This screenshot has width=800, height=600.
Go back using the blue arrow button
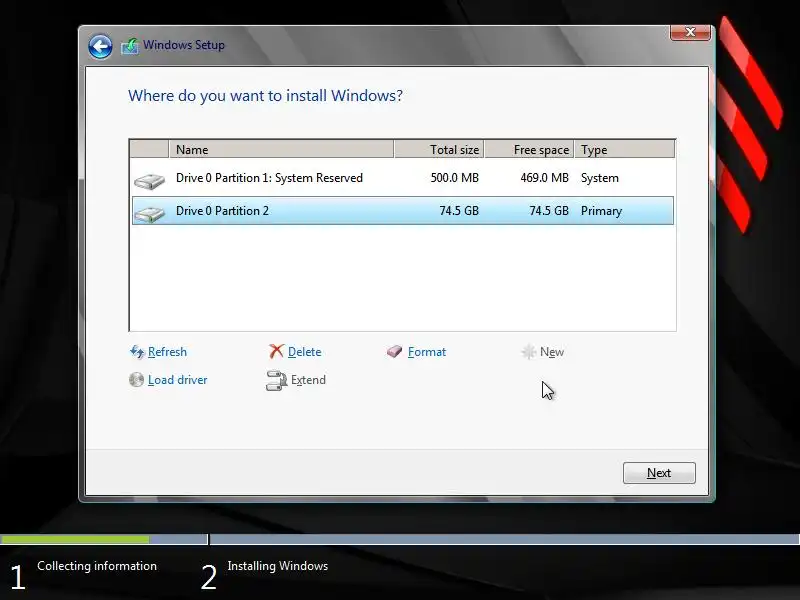click(x=100, y=46)
